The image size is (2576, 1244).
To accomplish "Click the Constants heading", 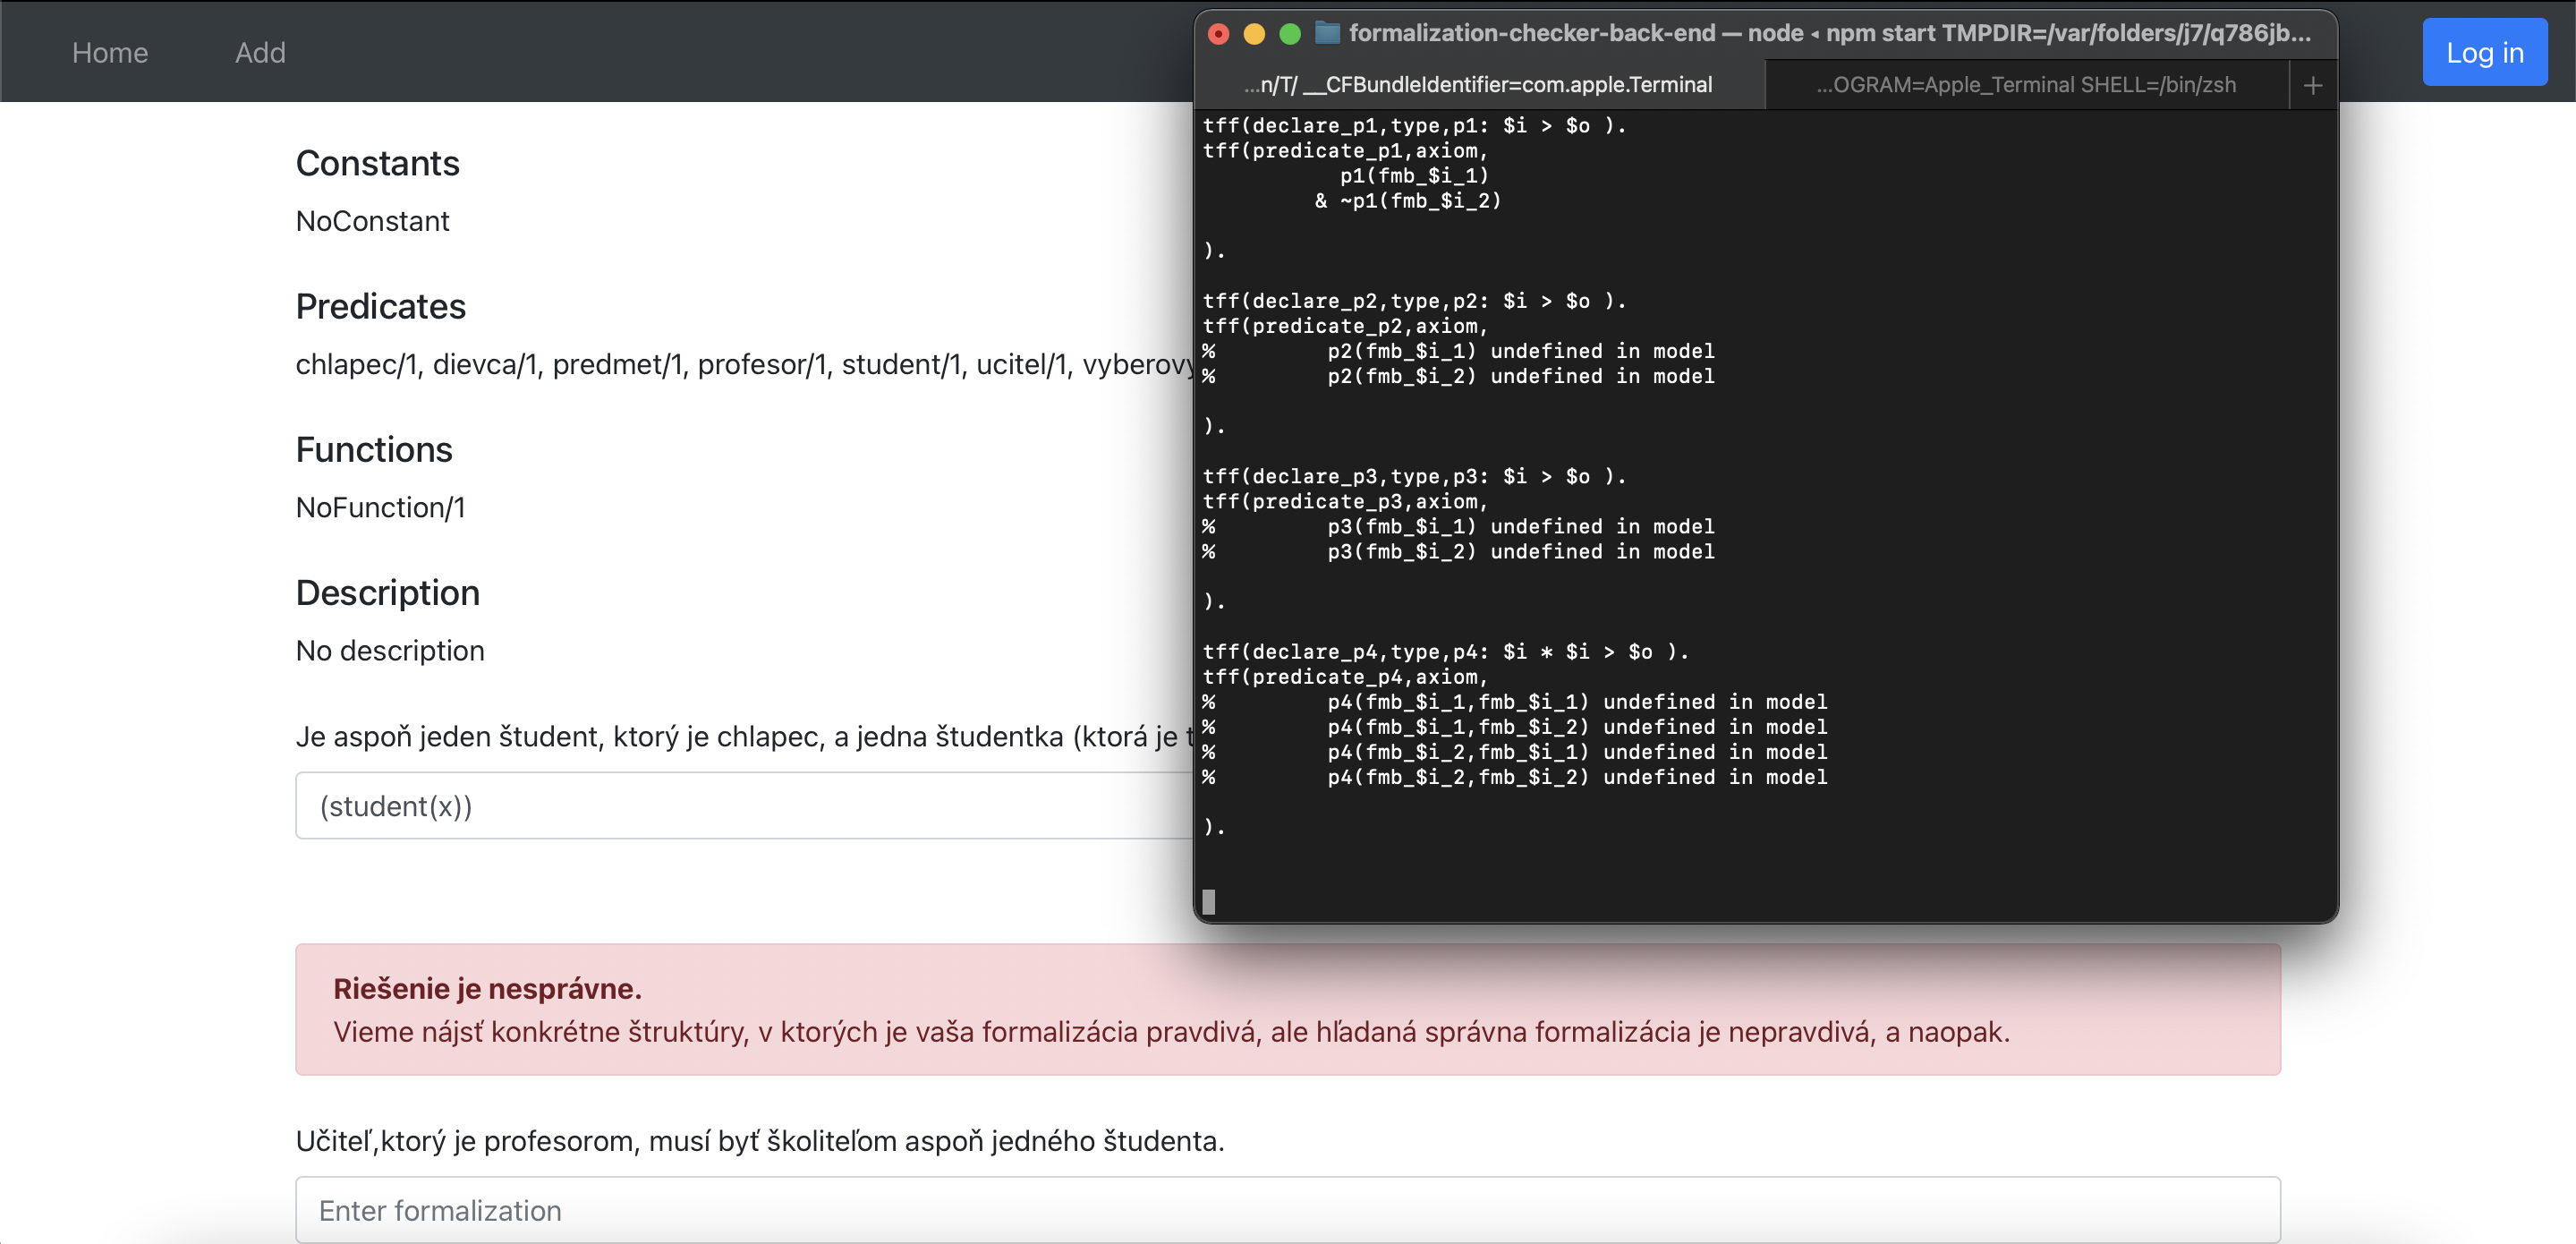I will (377, 163).
